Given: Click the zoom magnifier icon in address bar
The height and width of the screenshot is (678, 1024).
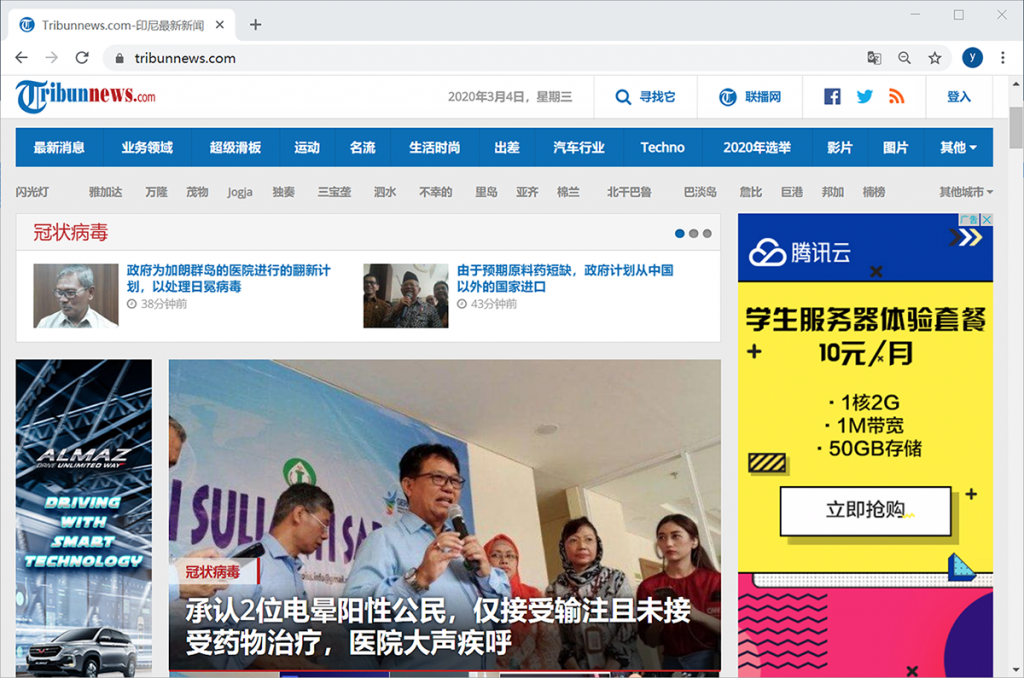Looking at the screenshot, I should (x=904, y=58).
